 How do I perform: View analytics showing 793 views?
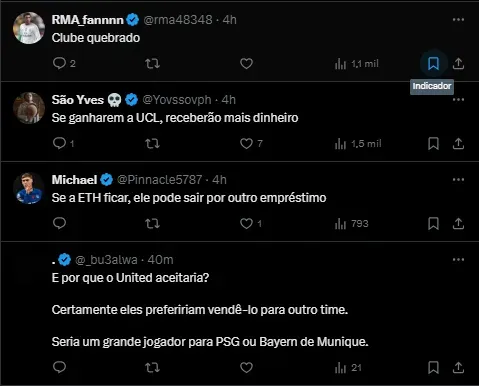351,223
